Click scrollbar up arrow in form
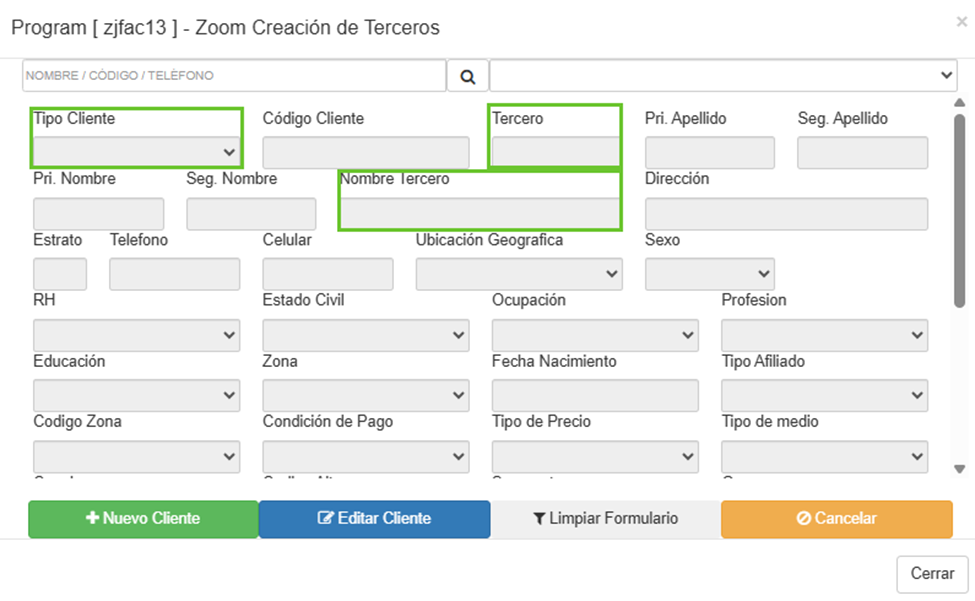The width and height of the screenshot is (975, 601). click(960, 103)
